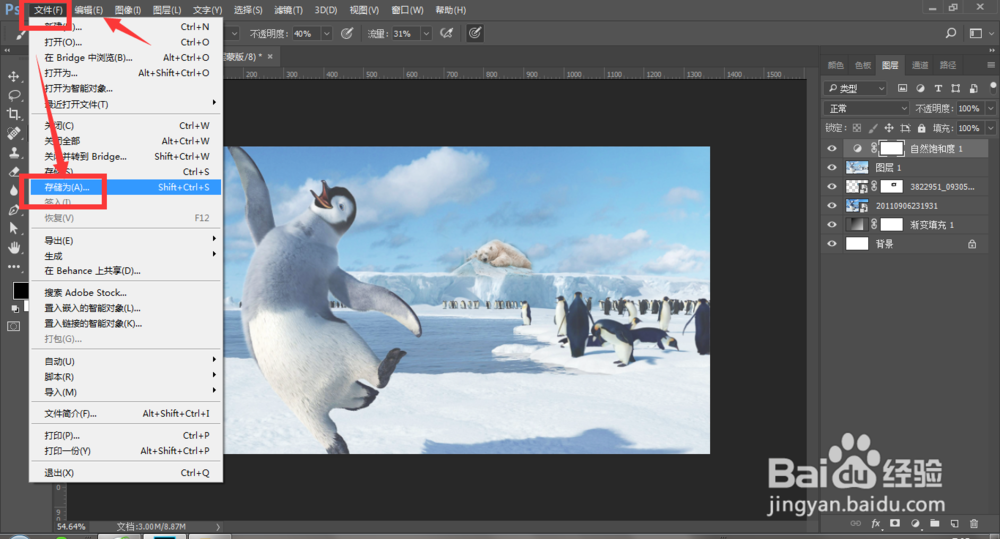Add layer style fx icon
Screen dimensions: 1000x539
876,523
